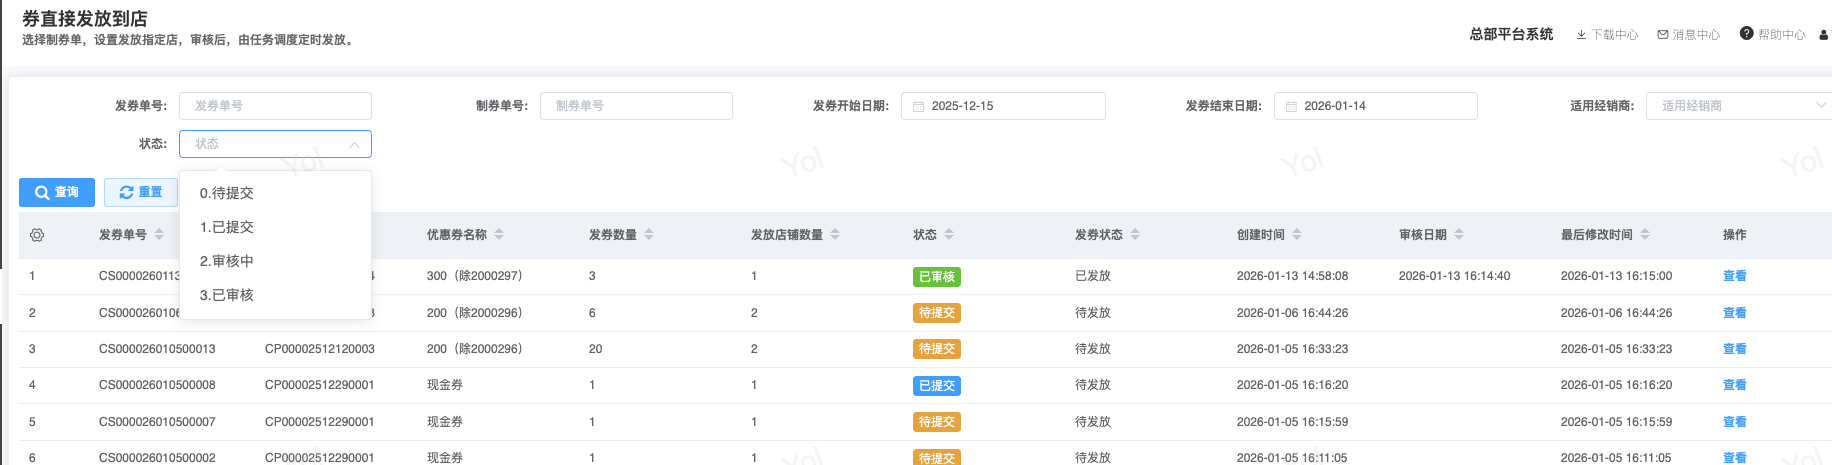Click calendar icon in 发券开始日期 field
The height and width of the screenshot is (465, 1832).
point(918,106)
